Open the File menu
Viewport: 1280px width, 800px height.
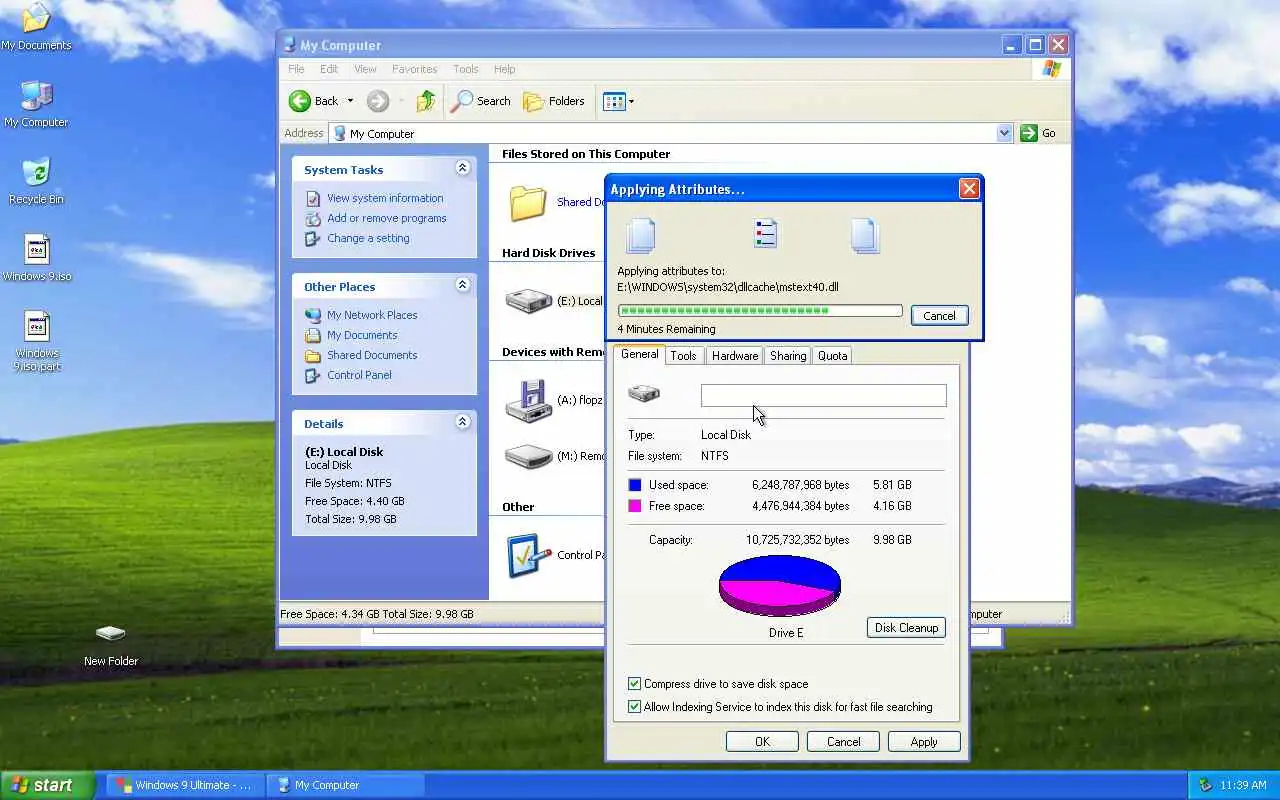[296, 69]
